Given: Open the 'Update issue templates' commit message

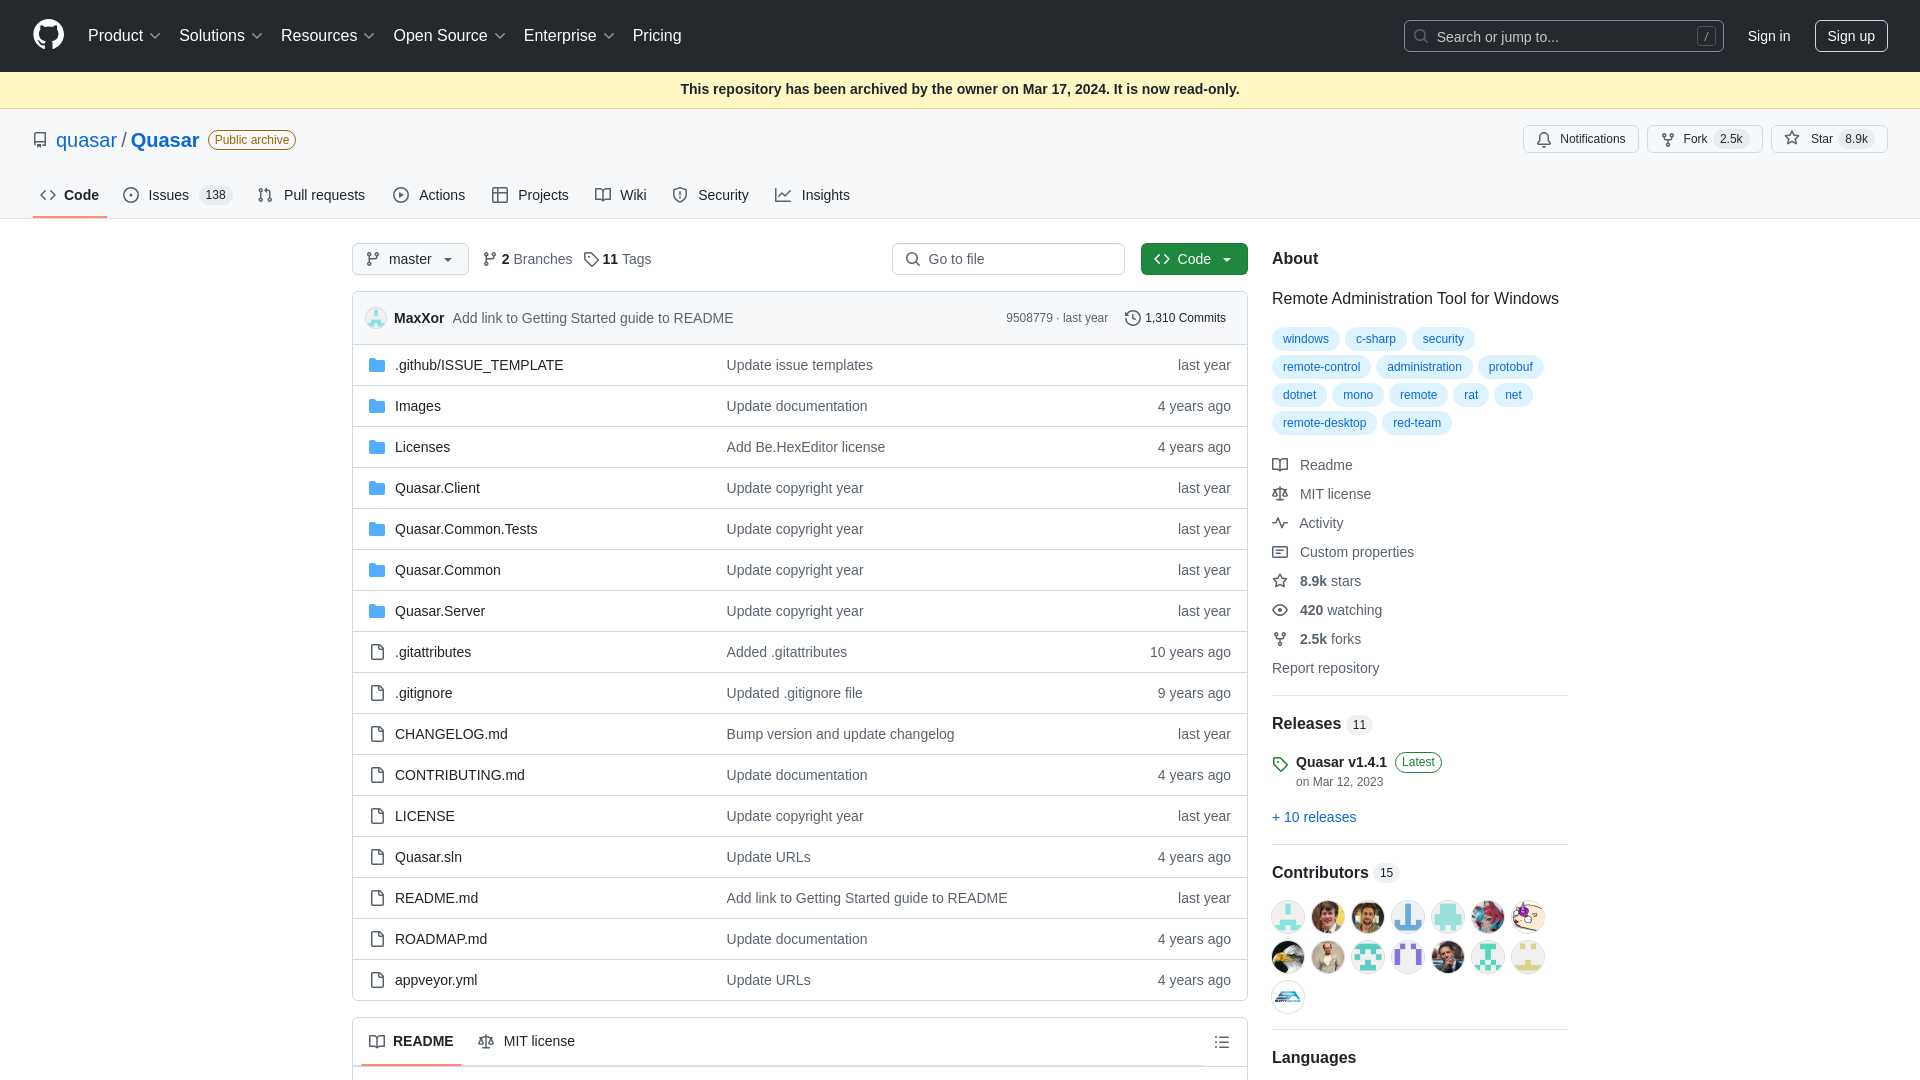Looking at the screenshot, I should (799, 365).
